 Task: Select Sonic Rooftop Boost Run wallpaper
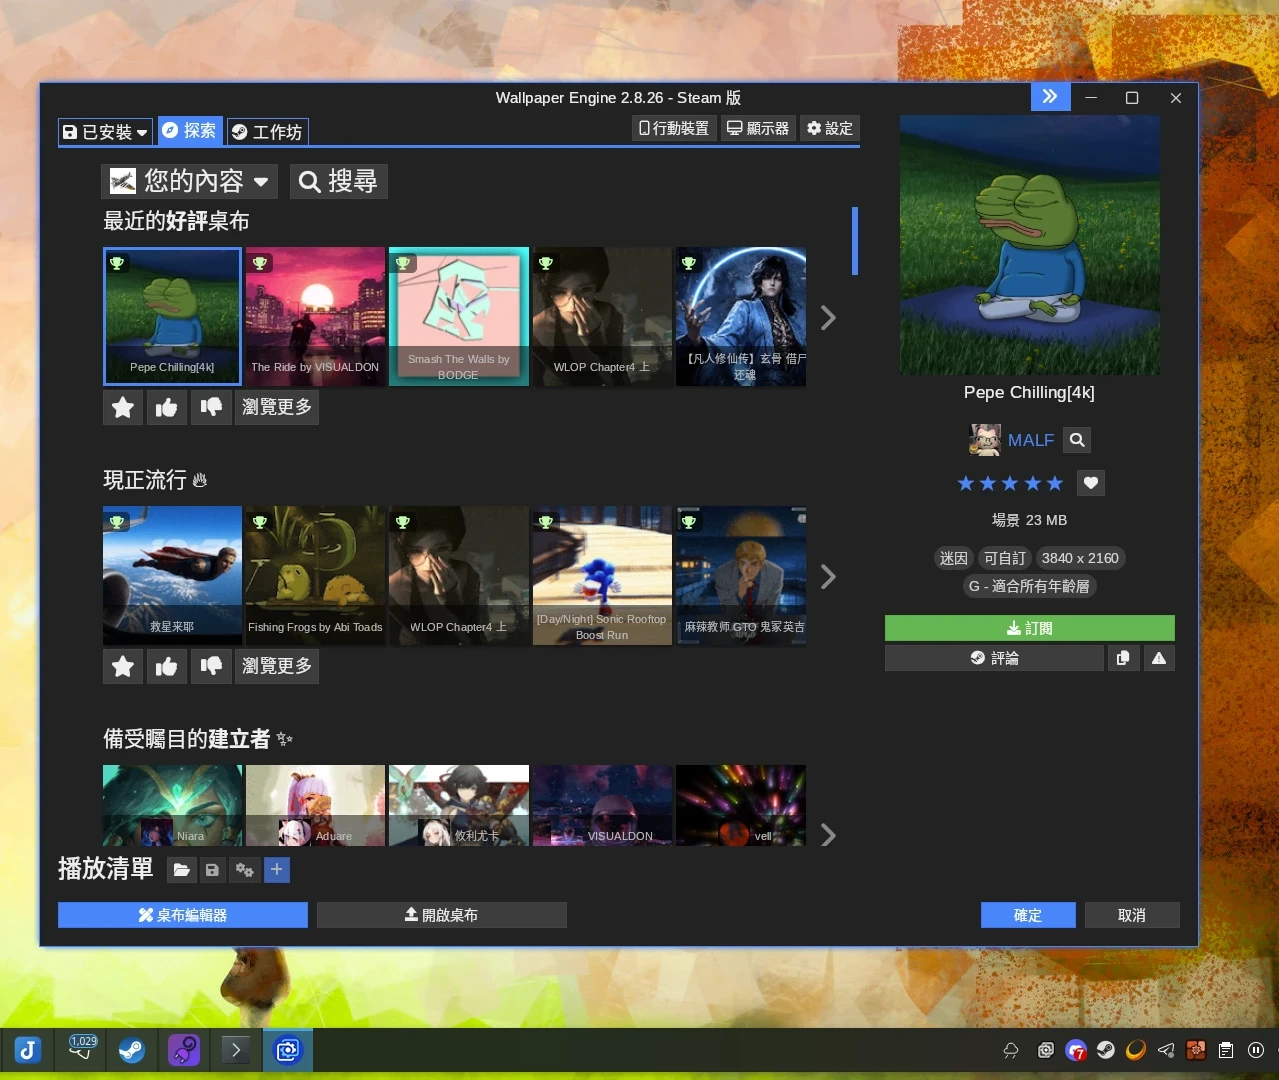click(x=602, y=576)
